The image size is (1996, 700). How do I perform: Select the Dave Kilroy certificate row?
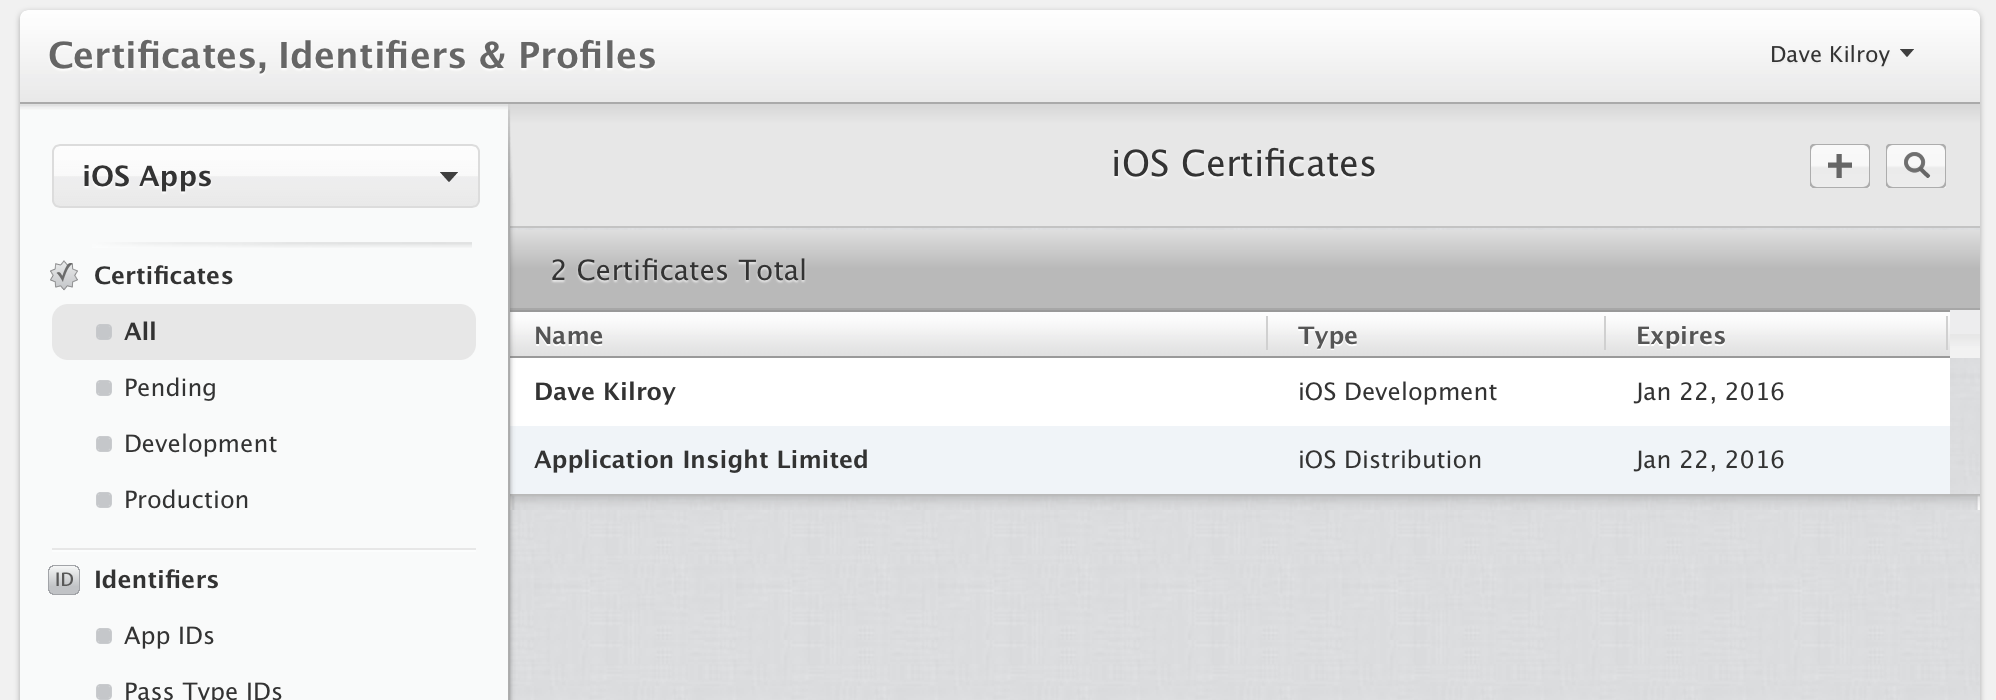point(605,392)
